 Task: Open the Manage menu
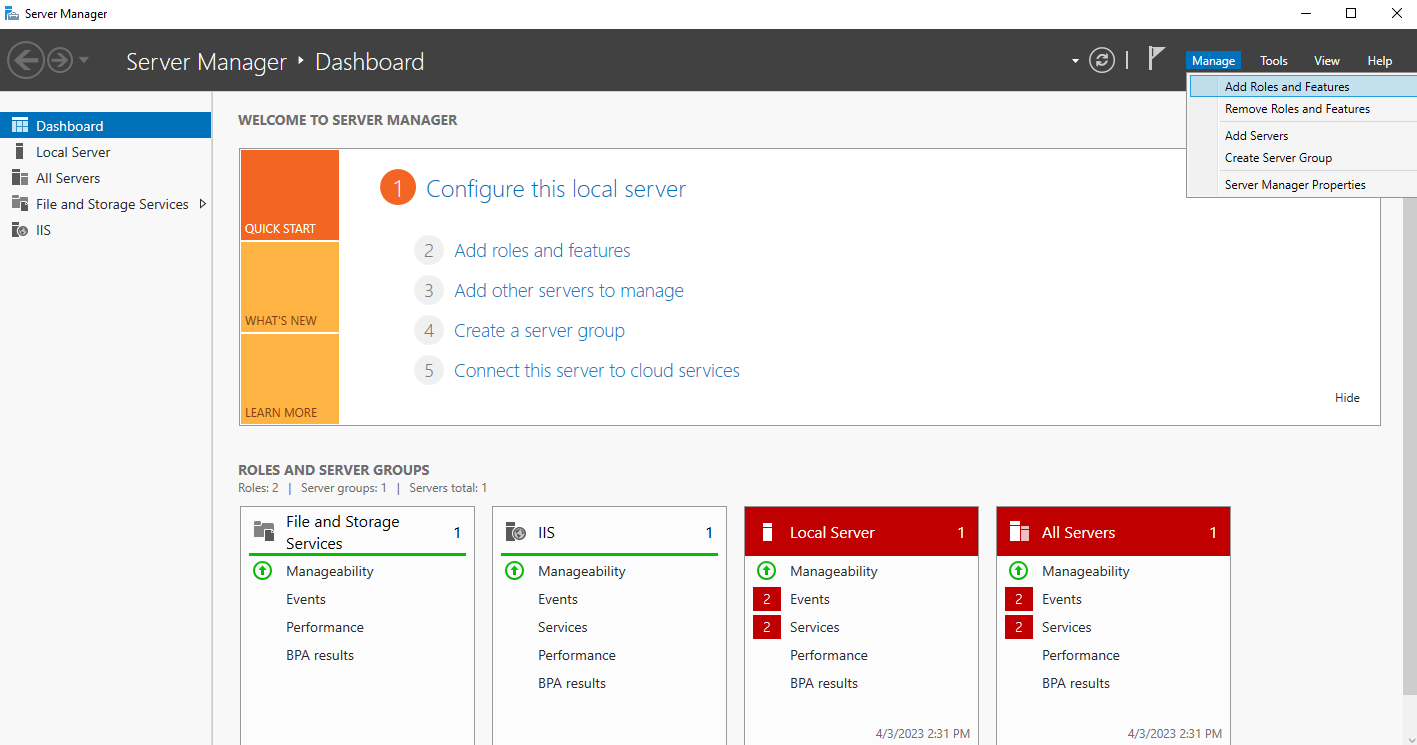coord(1213,61)
